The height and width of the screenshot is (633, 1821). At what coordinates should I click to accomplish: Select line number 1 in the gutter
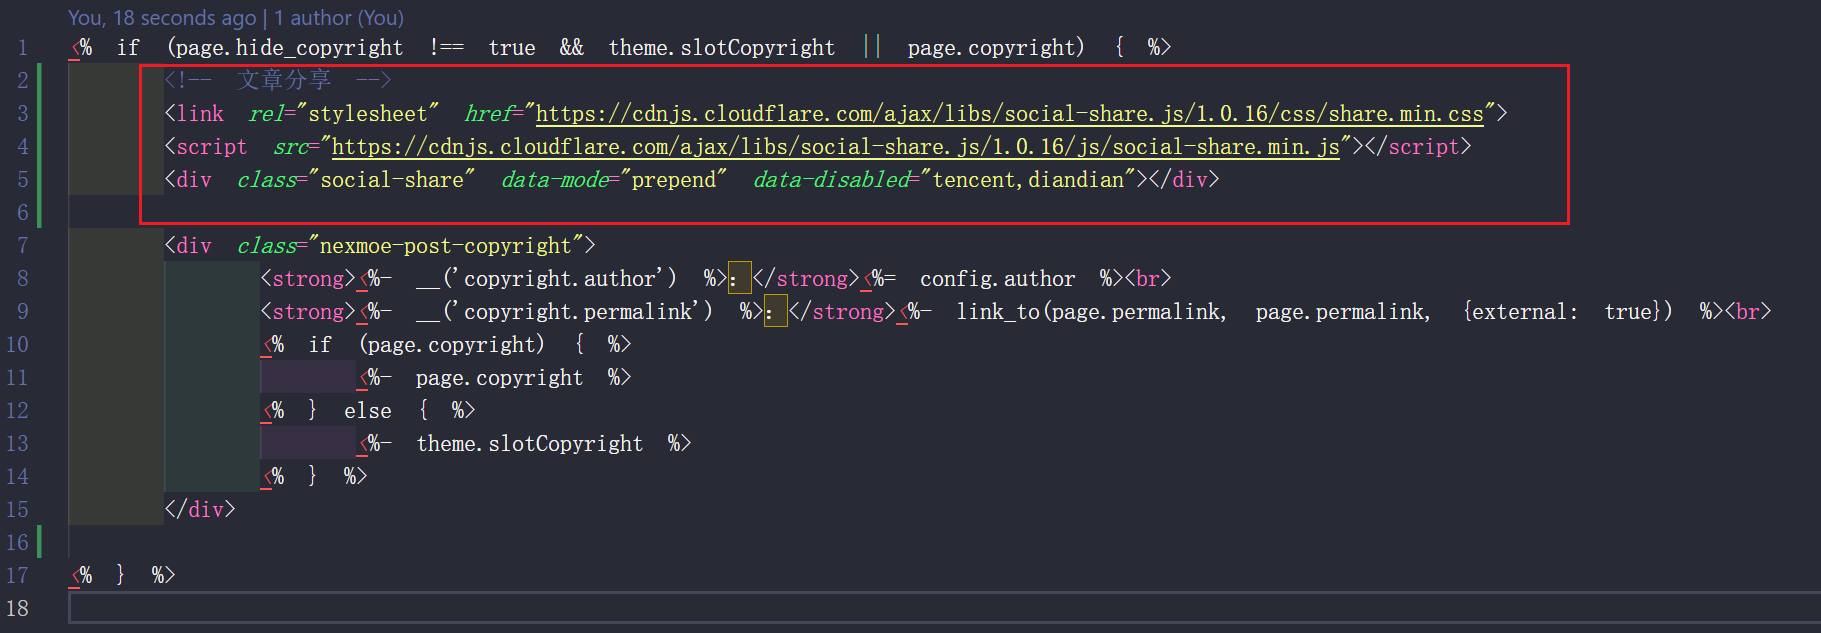[x=22, y=48]
